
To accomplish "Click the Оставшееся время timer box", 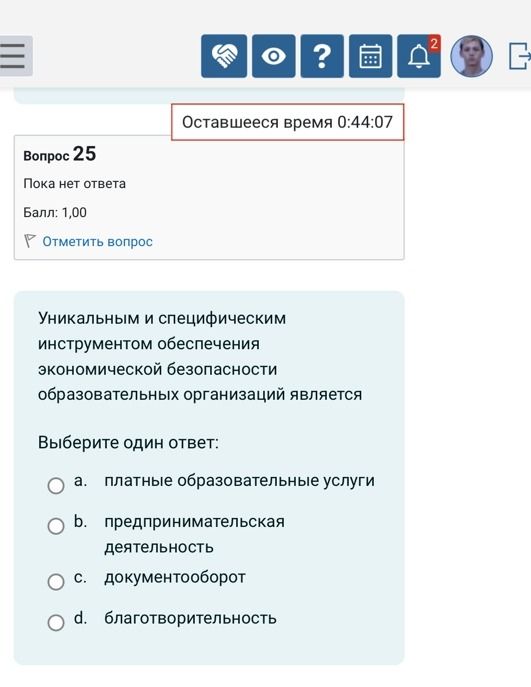I will (287, 122).
